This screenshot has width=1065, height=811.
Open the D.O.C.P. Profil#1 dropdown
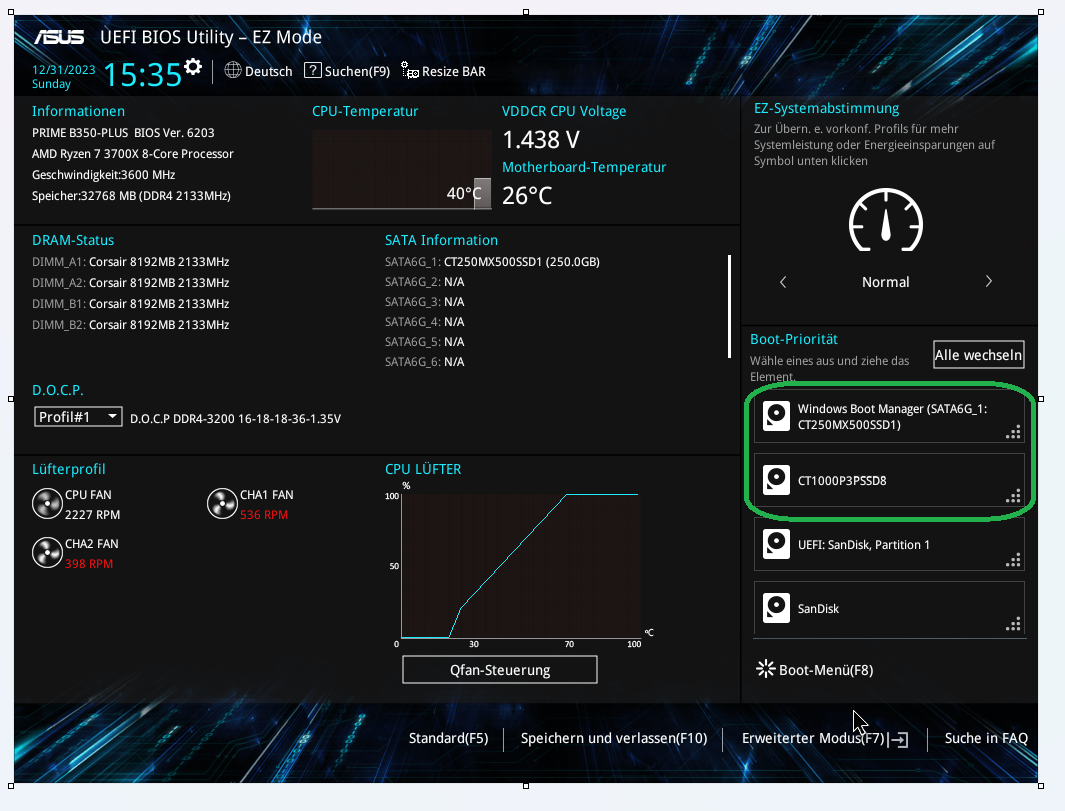(x=78, y=416)
